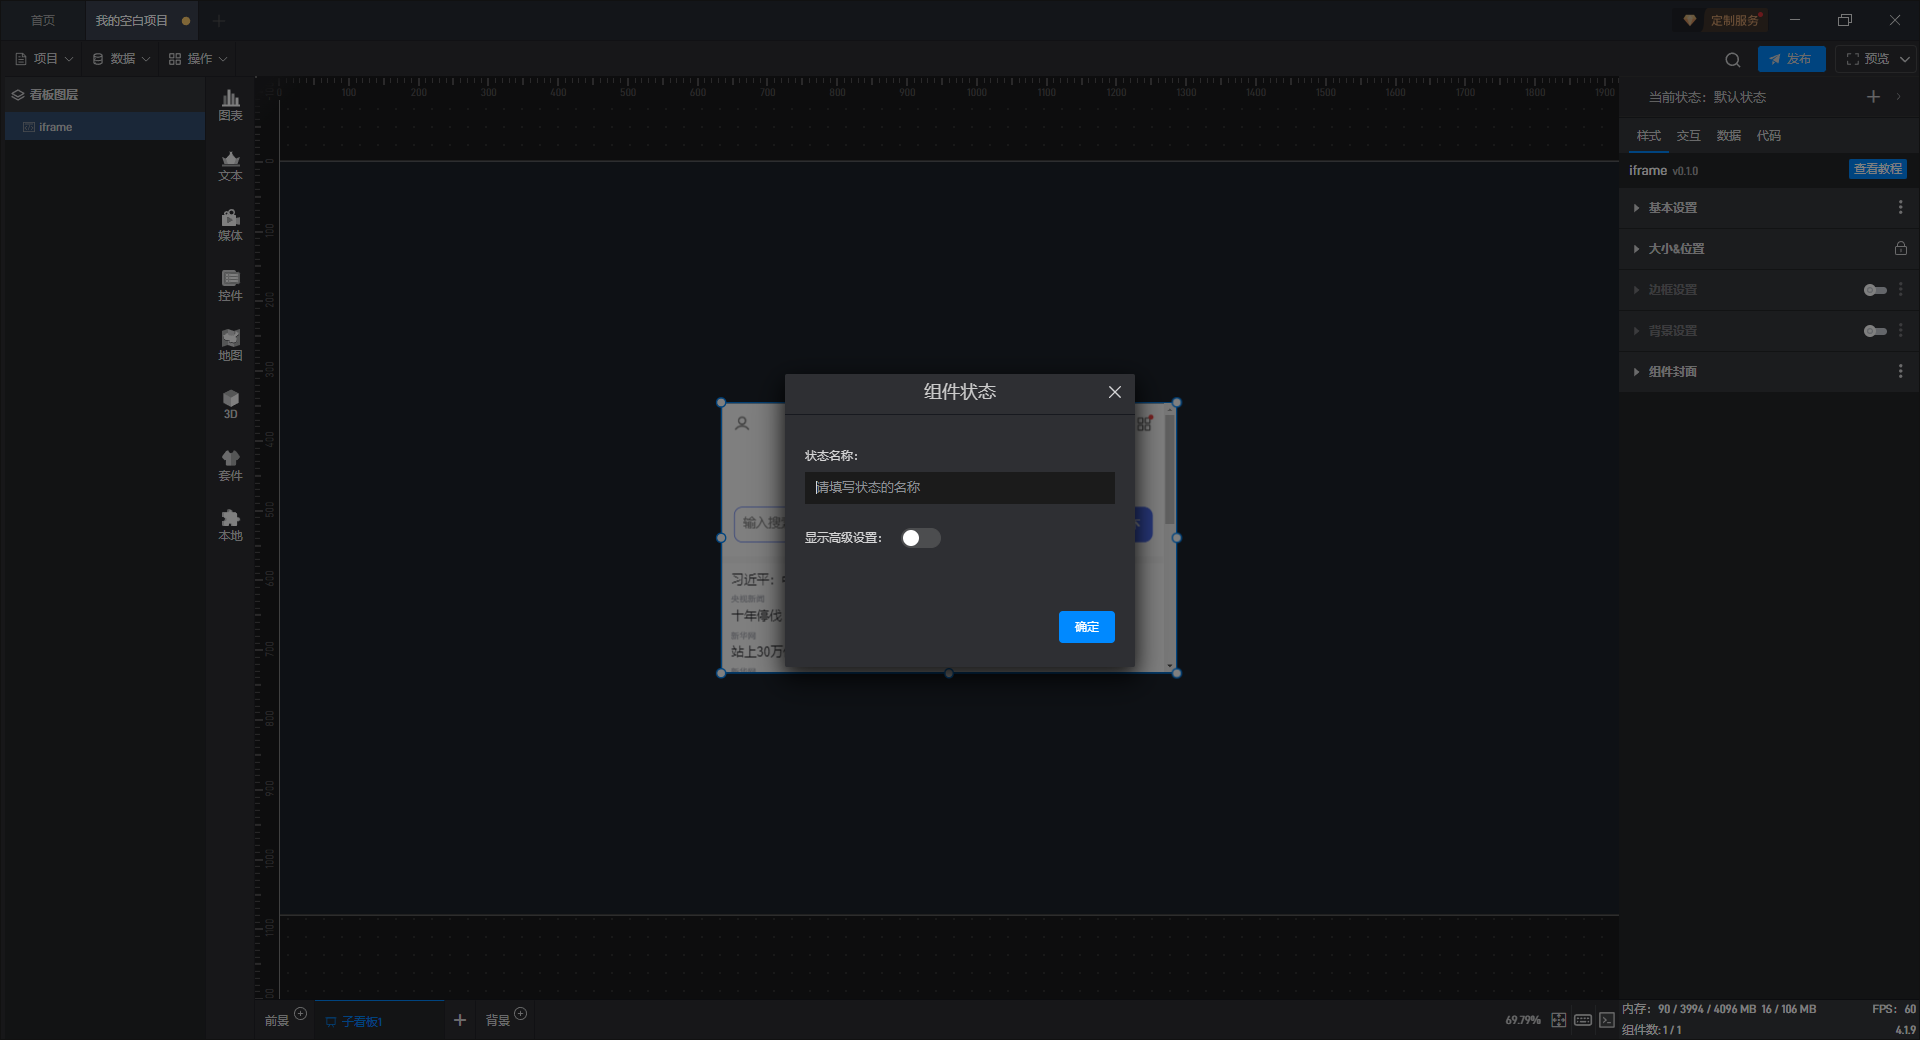Add a new state with plus icon
This screenshot has height=1040, width=1920.
(x=1873, y=97)
